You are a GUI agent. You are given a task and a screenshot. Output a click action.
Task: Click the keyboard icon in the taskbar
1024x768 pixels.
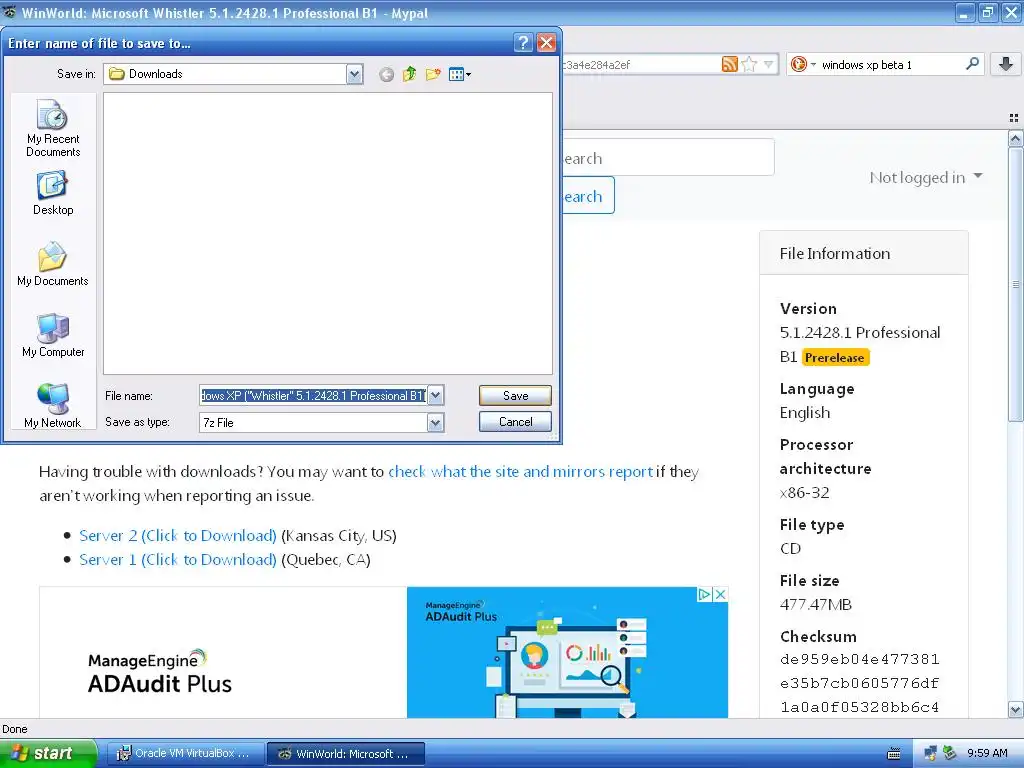tap(894, 754)
